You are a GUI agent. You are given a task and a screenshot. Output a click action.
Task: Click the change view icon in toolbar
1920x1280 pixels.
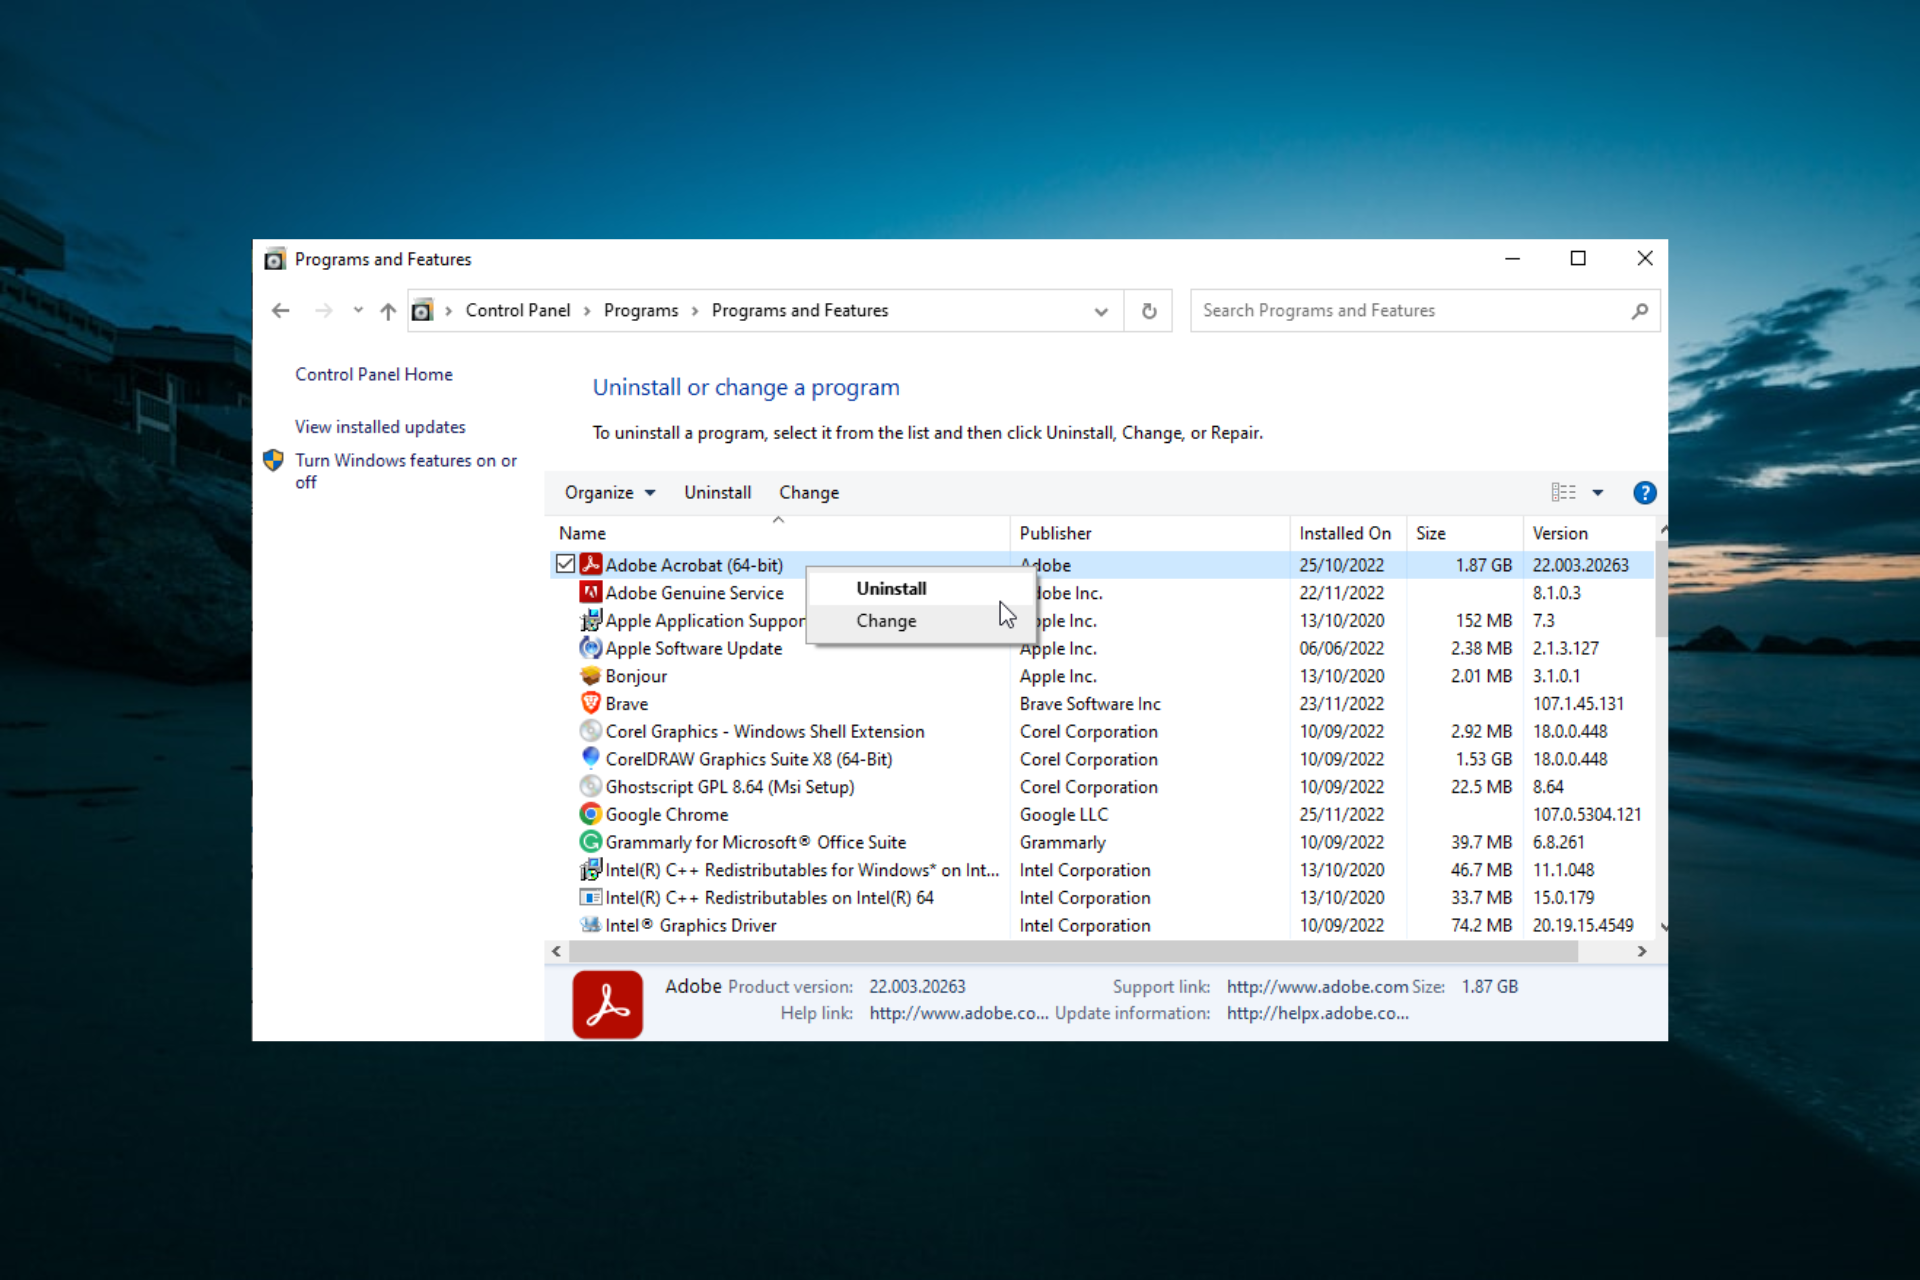click(x=1564, y=492)
